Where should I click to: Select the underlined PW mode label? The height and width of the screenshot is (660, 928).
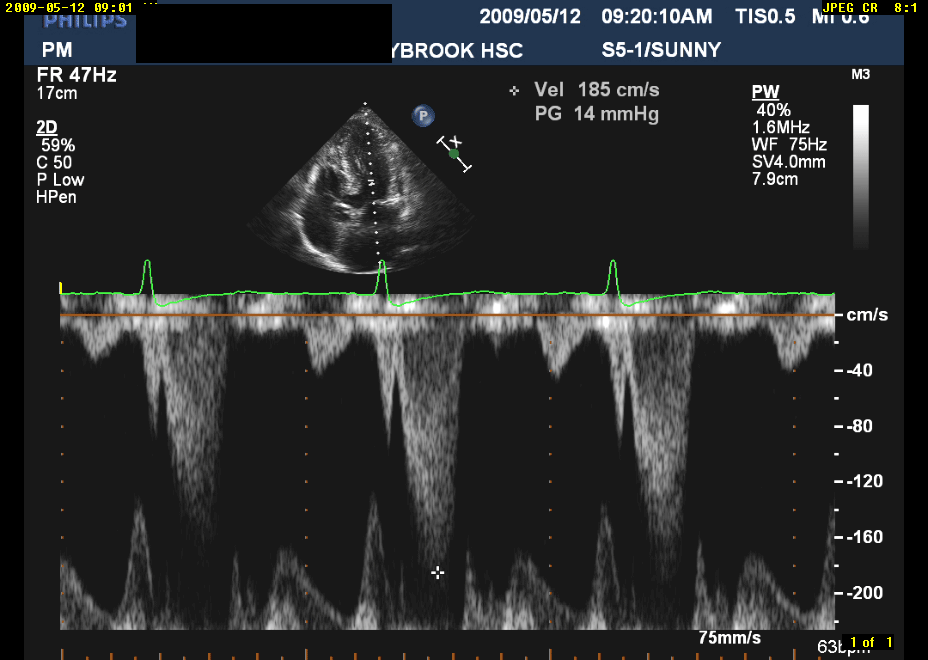pos(765,93)
